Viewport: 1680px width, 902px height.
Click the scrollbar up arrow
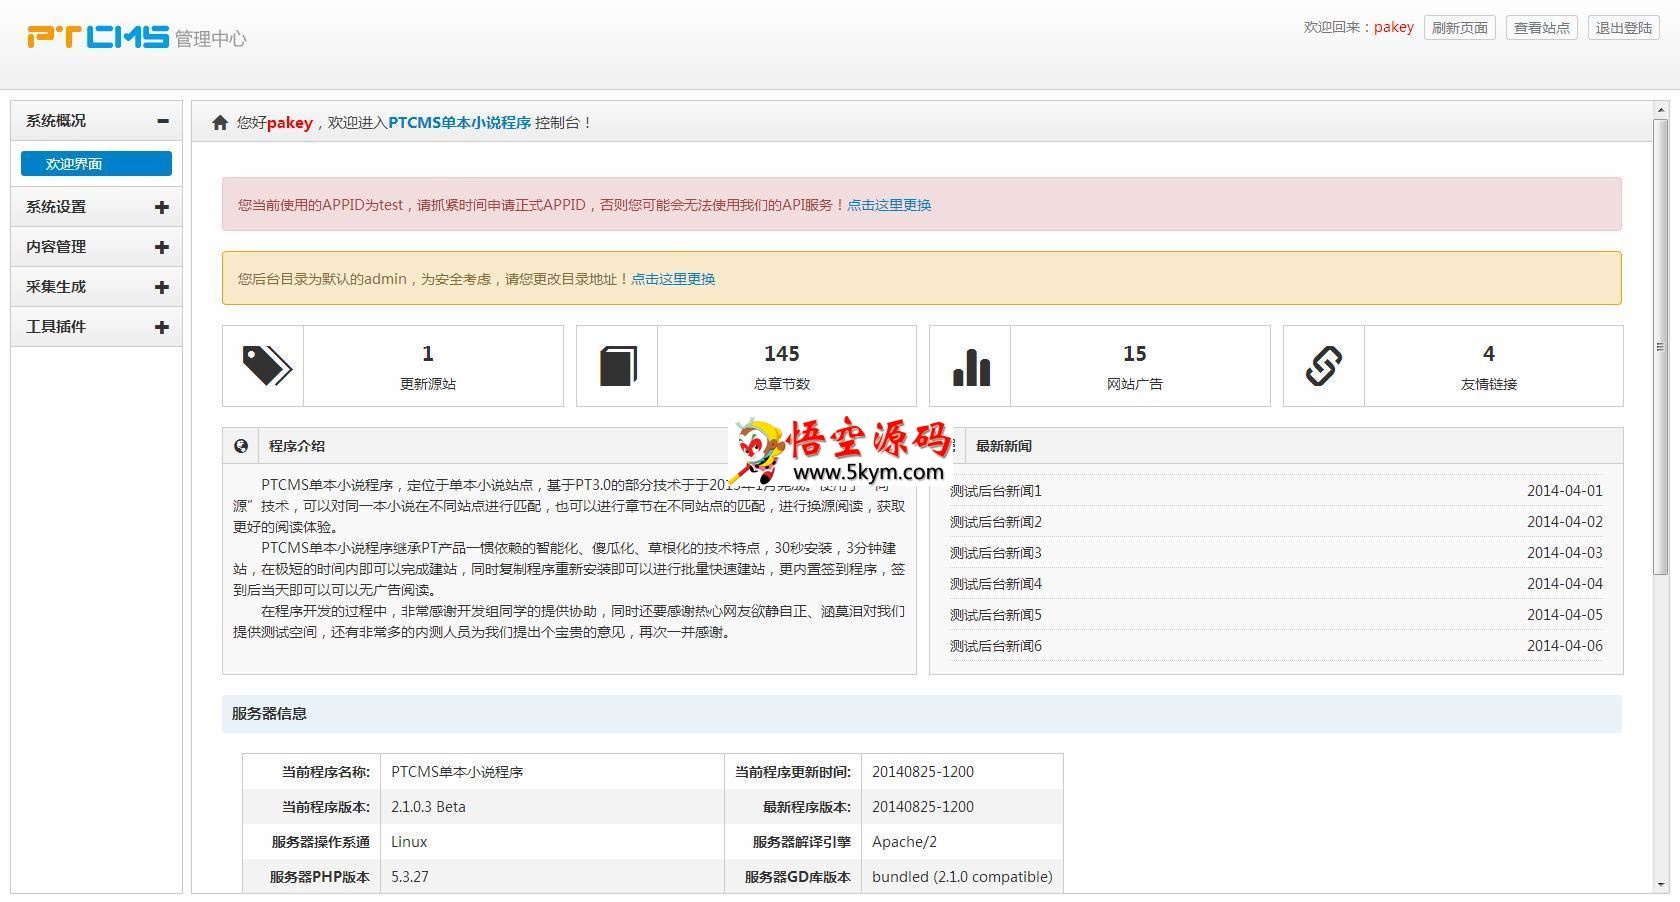click(x=1661, y=110)
